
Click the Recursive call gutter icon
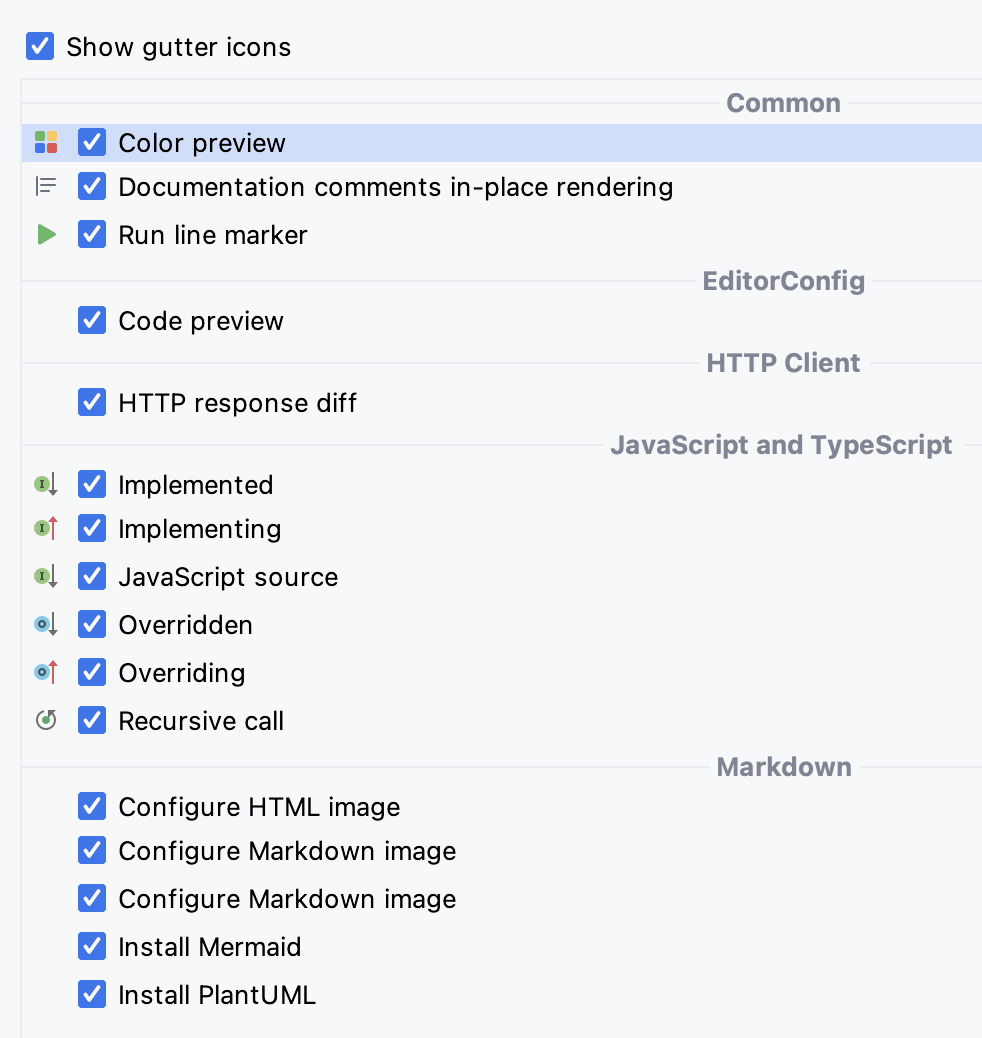[45, 720]
